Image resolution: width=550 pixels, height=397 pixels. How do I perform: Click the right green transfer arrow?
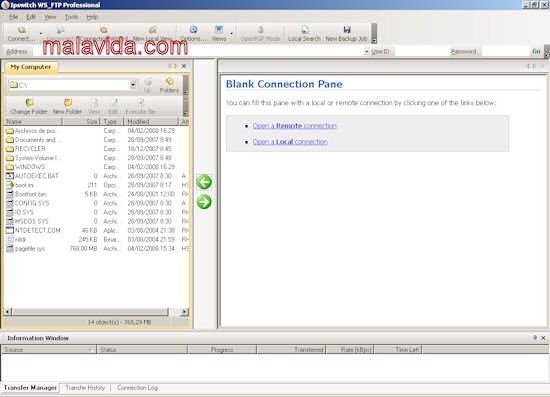pos(204,202)
